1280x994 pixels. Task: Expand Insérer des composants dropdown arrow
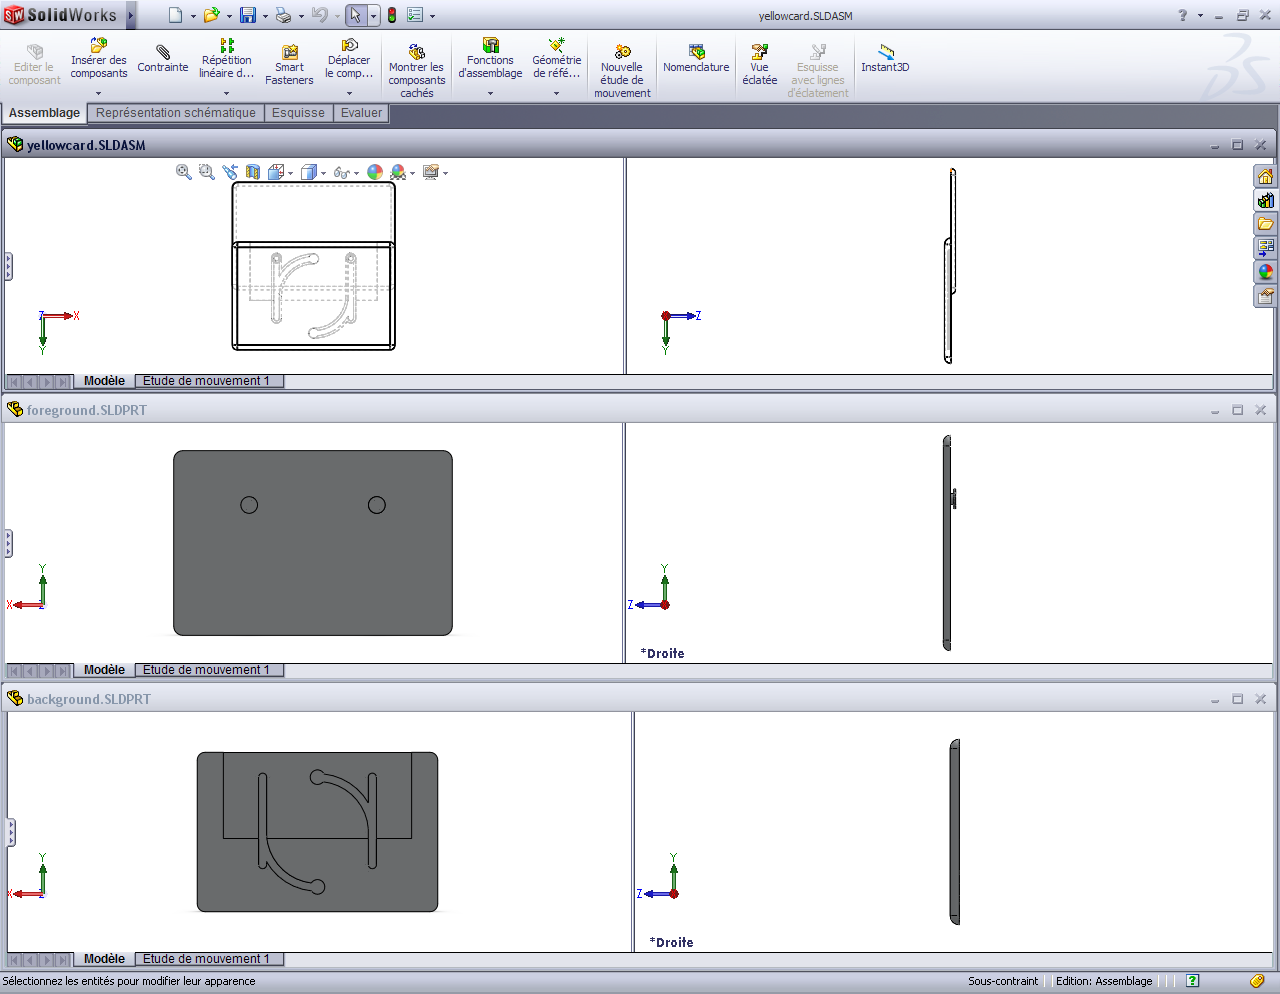(x=98, y=93)
